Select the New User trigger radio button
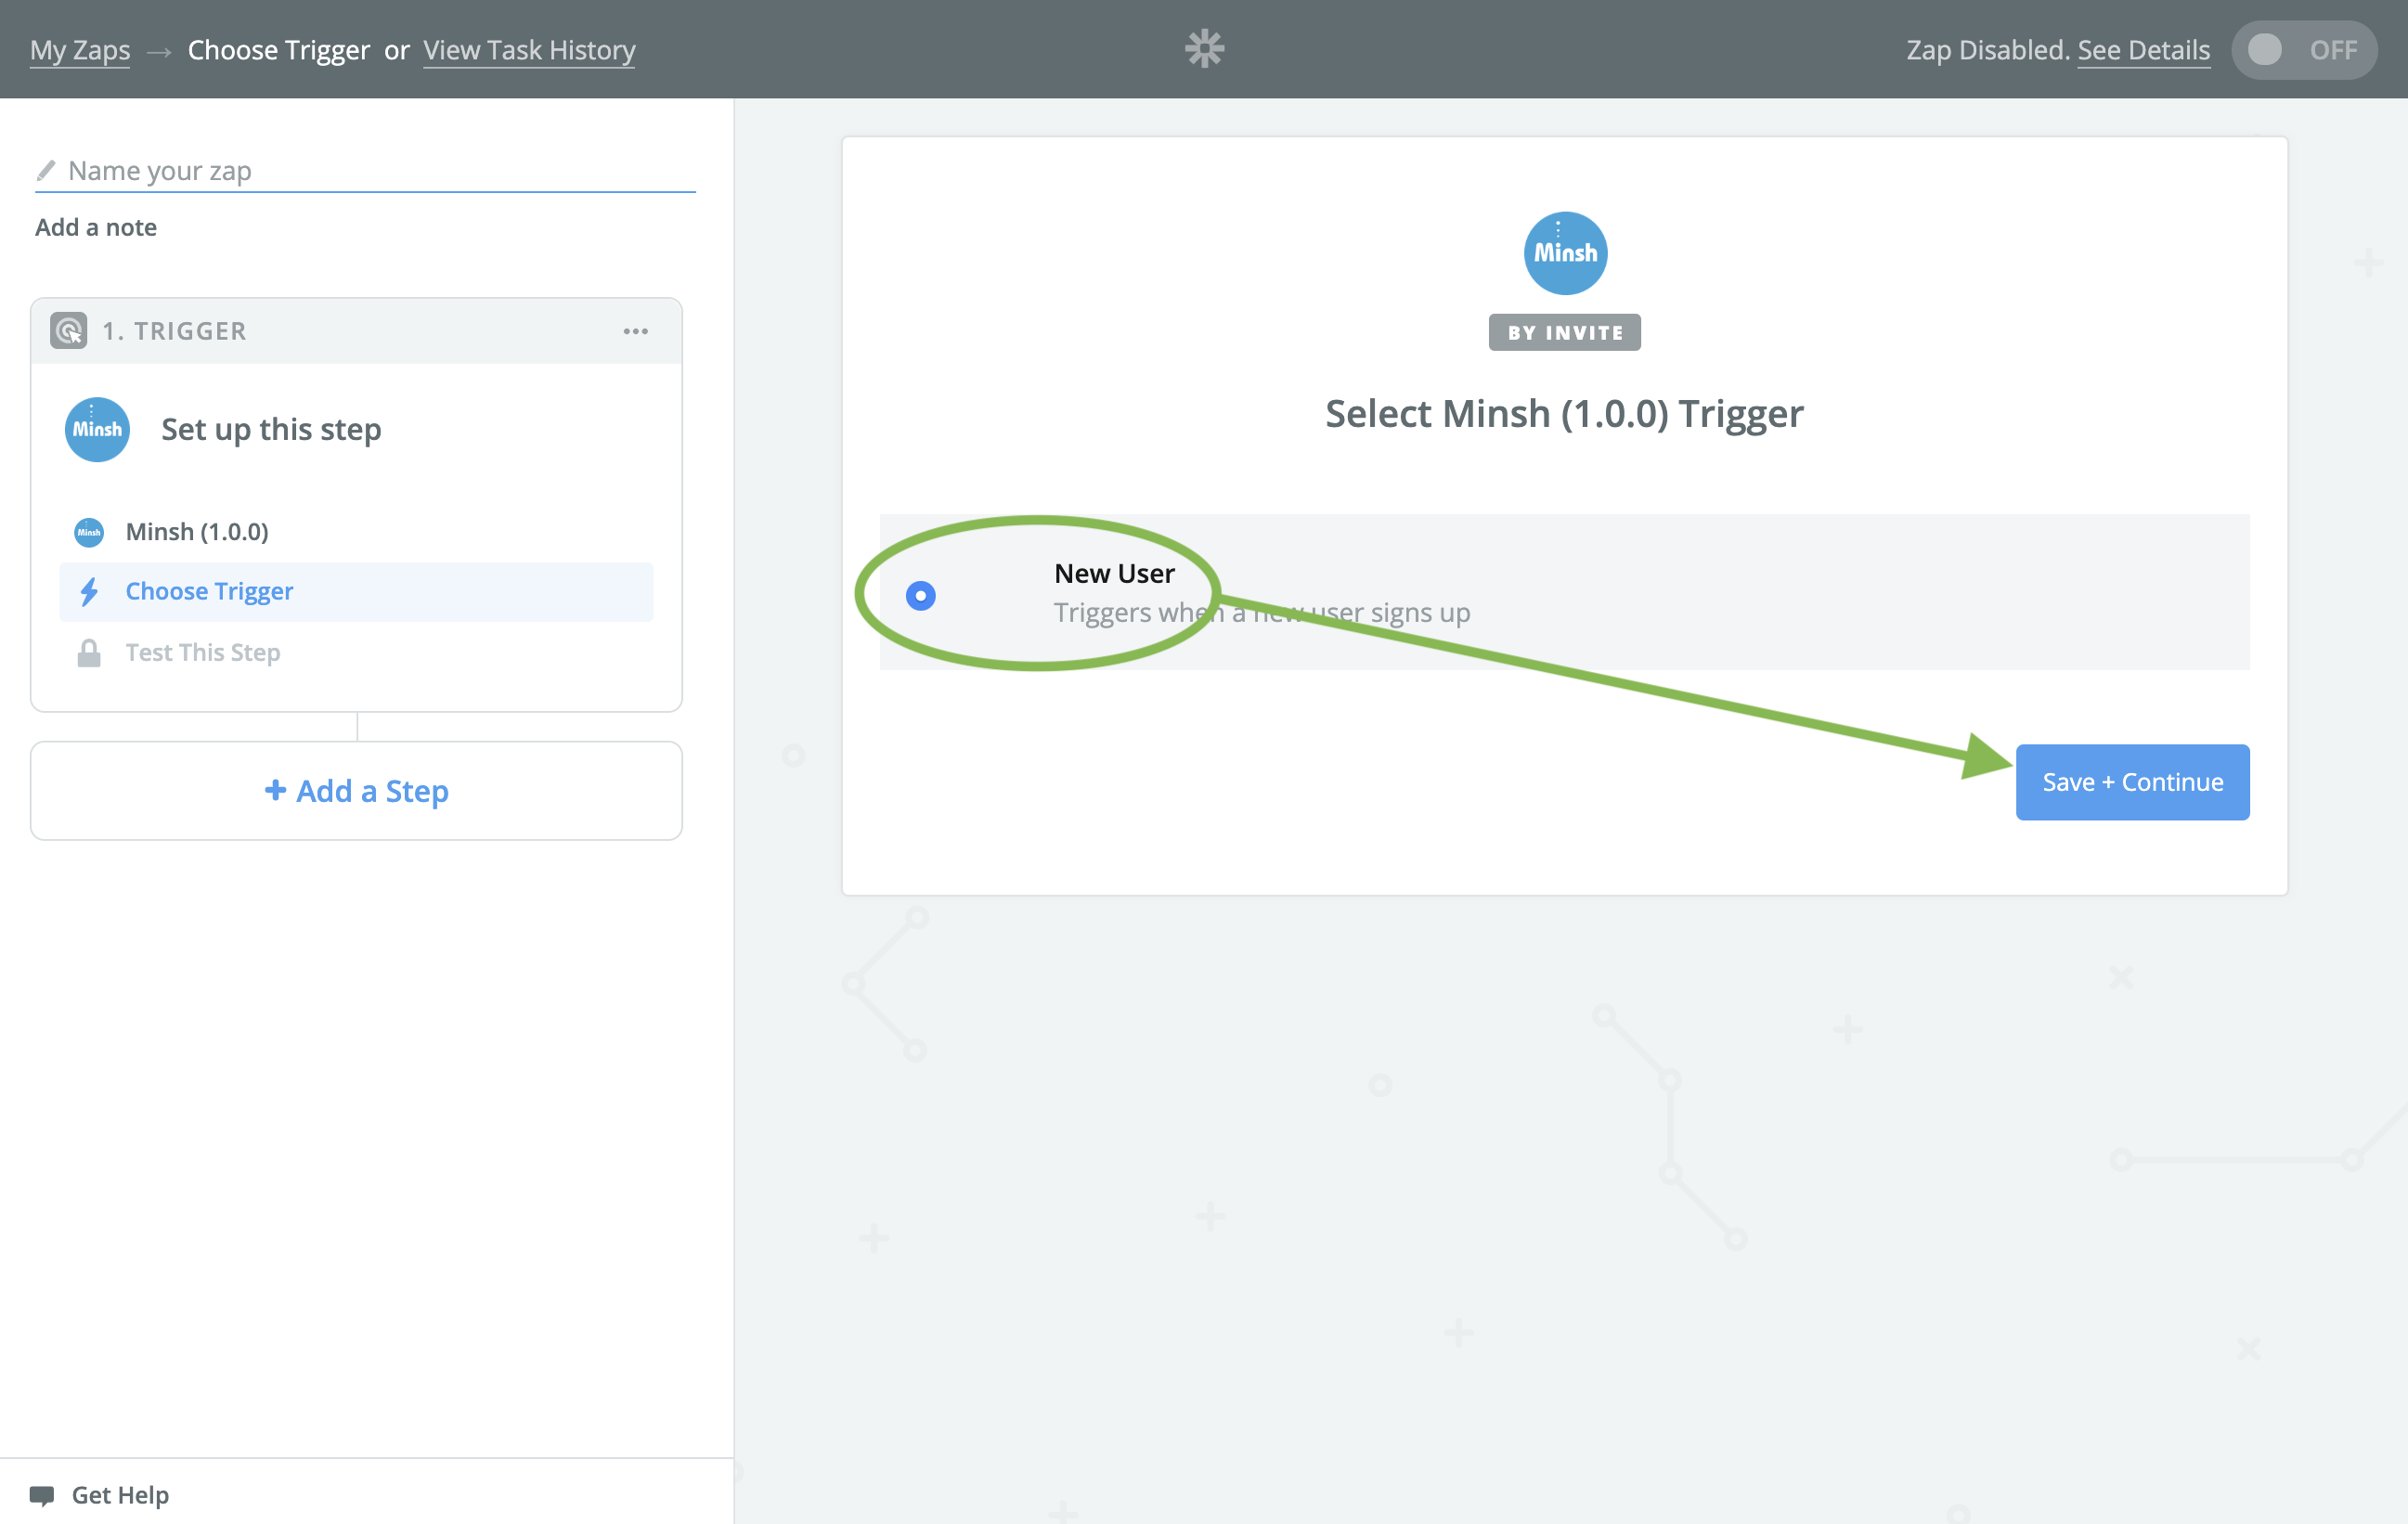The width and height of the screenshot is (2408, 1524). [x=920, y=595]
